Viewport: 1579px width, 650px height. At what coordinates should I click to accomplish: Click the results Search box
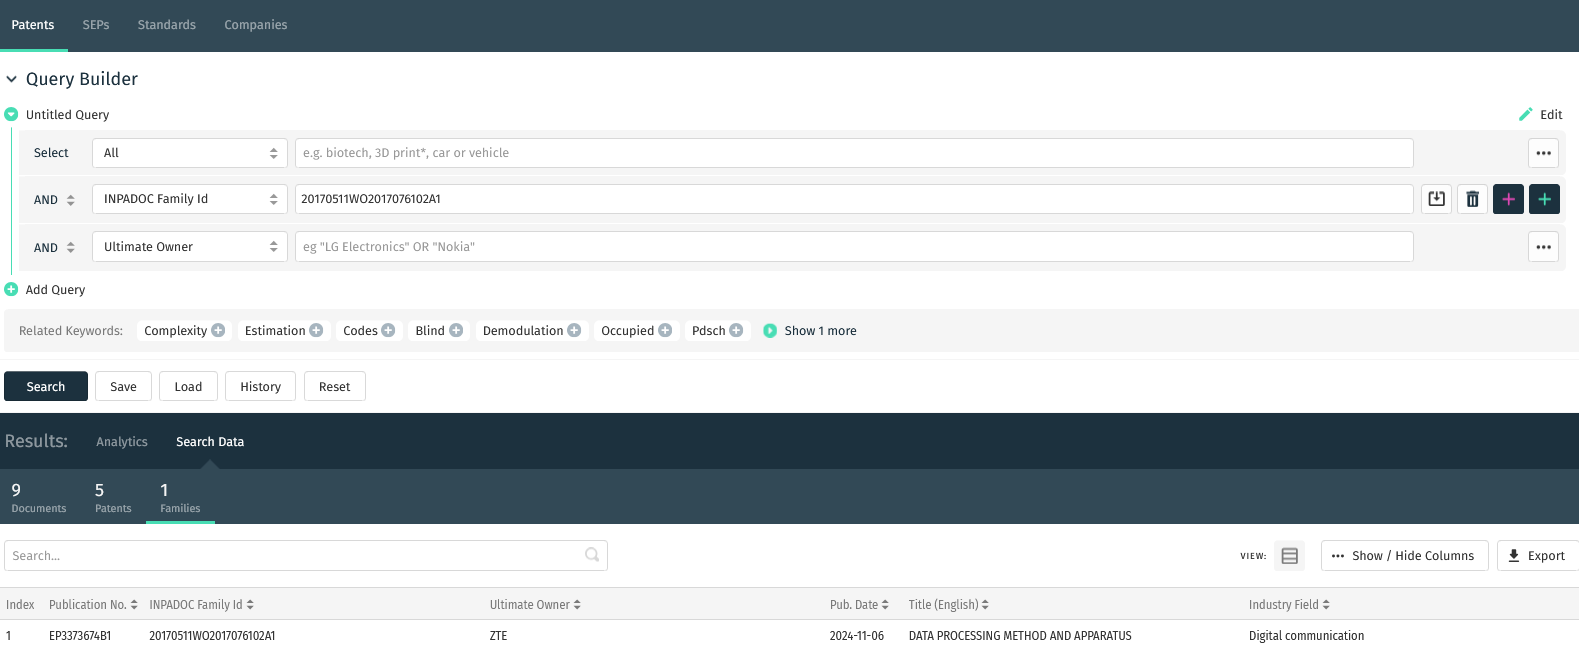click(306, 556)
